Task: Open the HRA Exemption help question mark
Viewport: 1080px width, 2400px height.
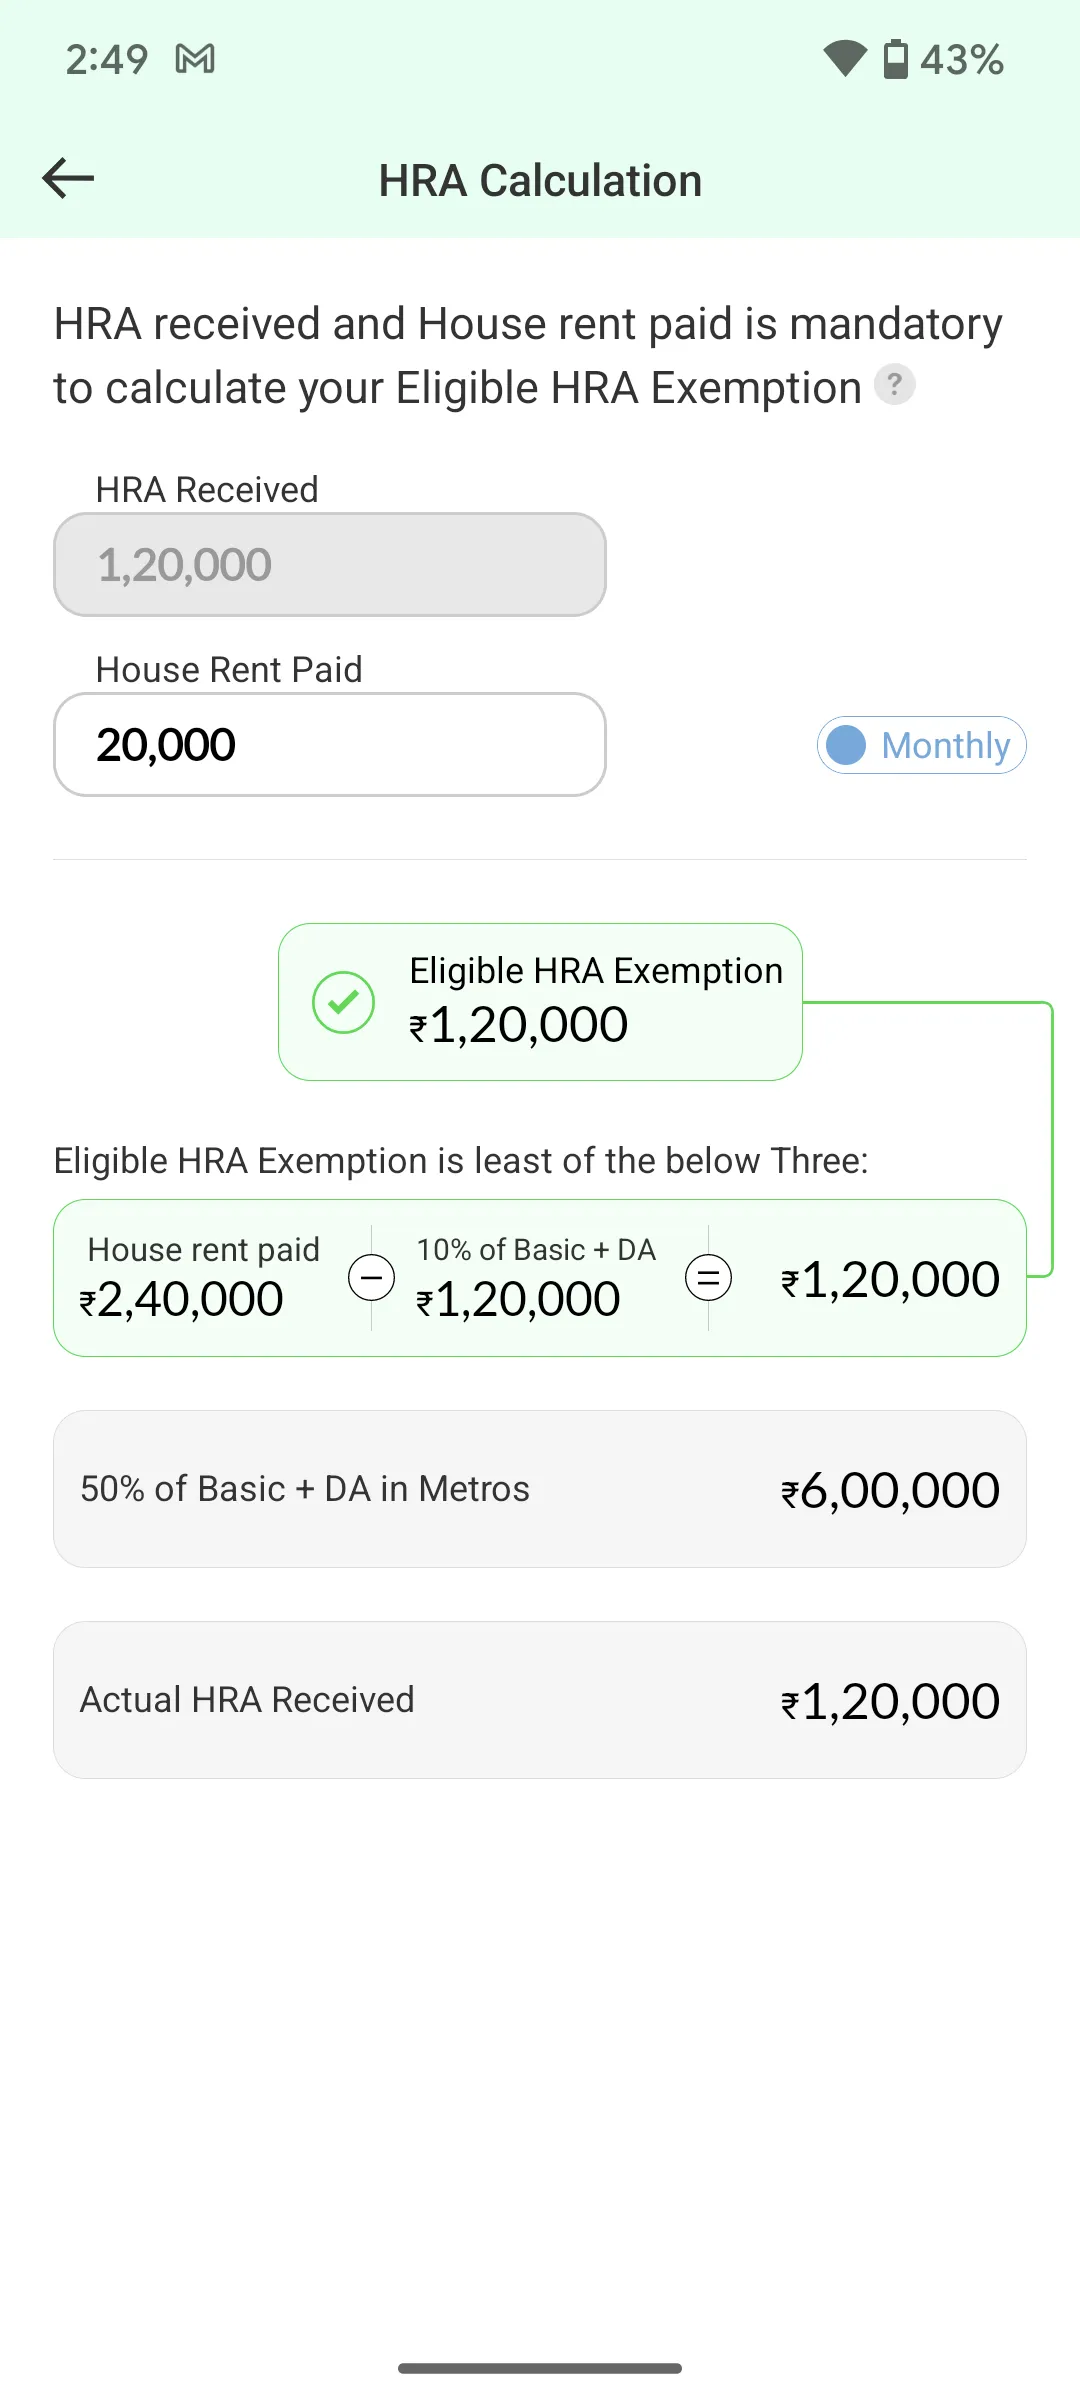Action: [895, 385]
